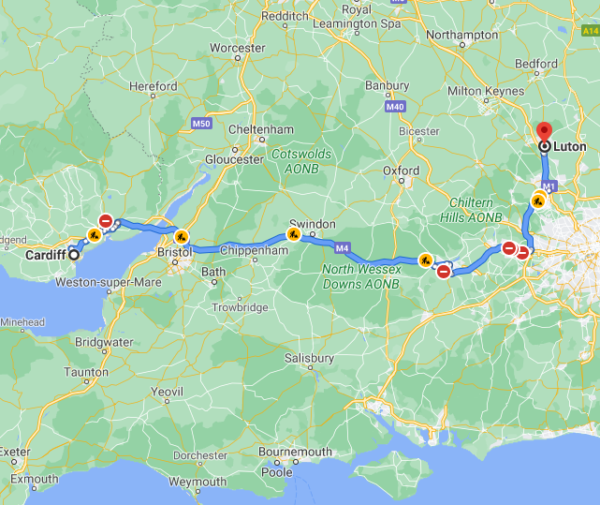Click the M40 motorway shield
The height and width of the screenshot is (505, 600).
pyautogui.click(x=395, y=106)
